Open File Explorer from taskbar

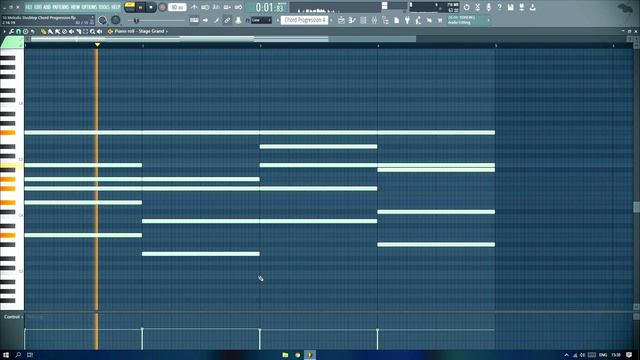point(285,355)
